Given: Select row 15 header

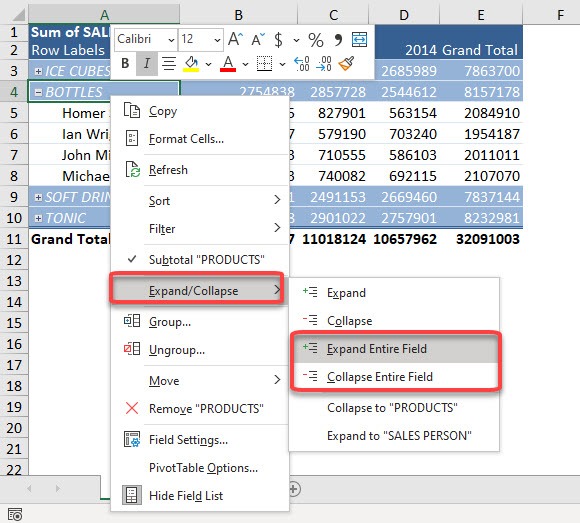Looking at the screenshot, I should pos(14,323).
